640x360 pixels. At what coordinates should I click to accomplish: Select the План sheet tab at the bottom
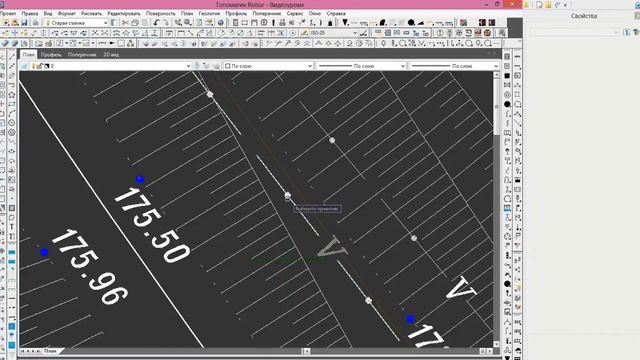tap(50, 351)
